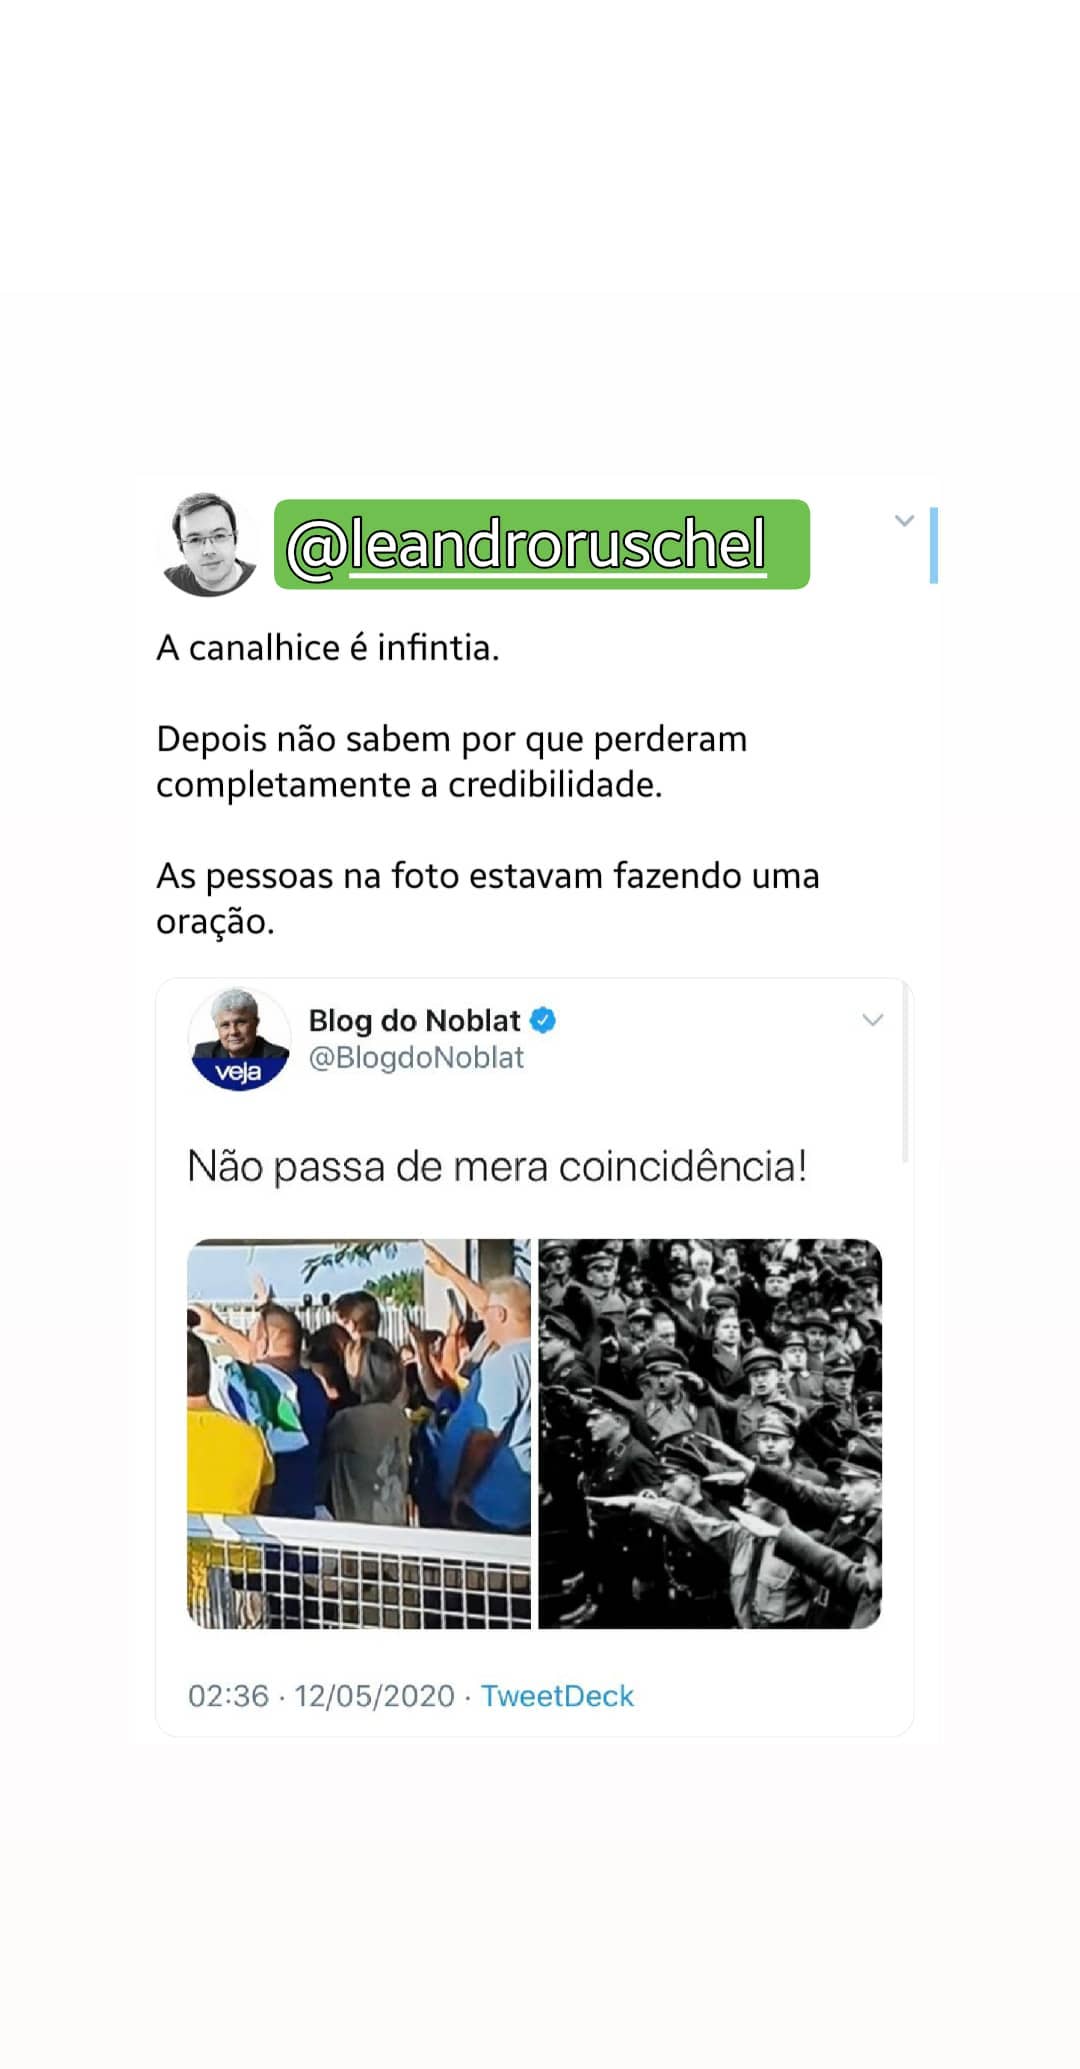Click the "As pessoas na foto" paragraph
Viewport: 1080px width, 2069px height.
(488, 898)
